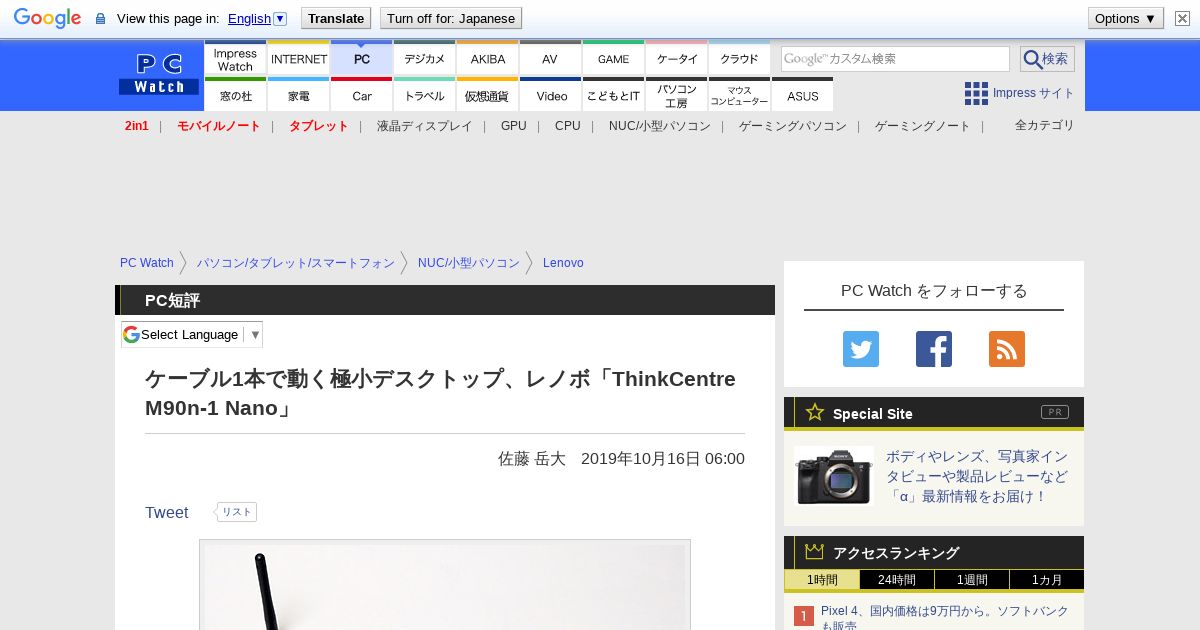Select the 1週間 ranking tab

[x=972, y=580]
